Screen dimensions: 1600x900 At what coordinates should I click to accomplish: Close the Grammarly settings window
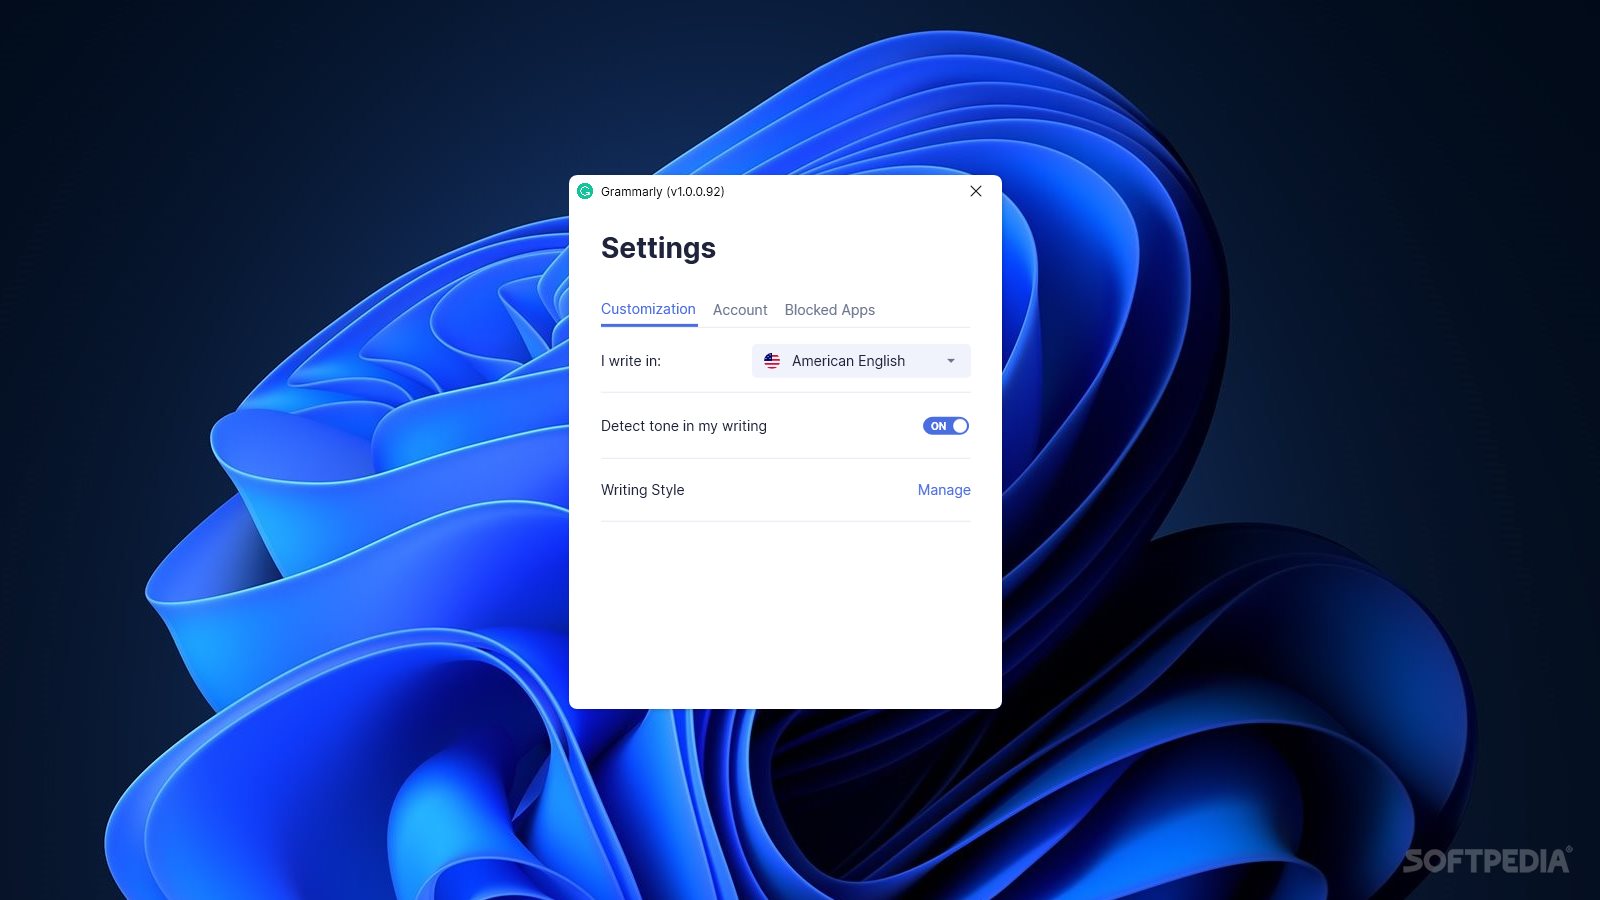click(976, 191)
